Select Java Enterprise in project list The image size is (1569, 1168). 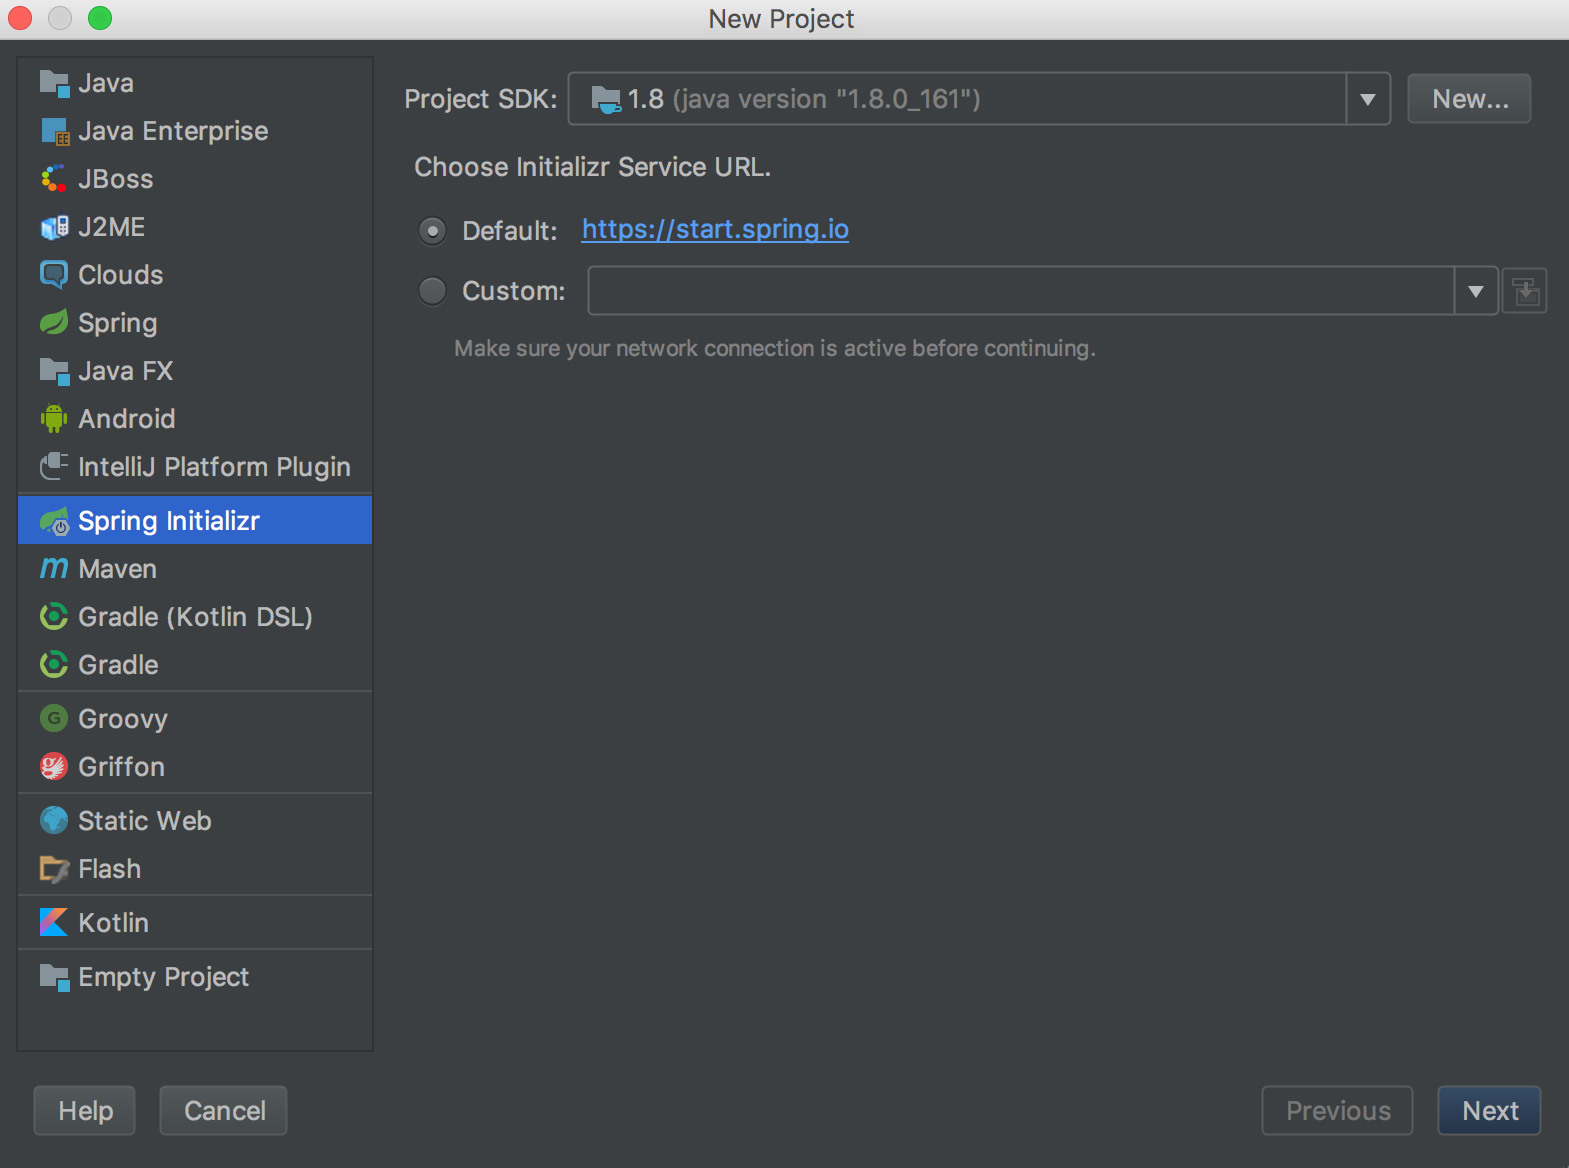point(173,130)
